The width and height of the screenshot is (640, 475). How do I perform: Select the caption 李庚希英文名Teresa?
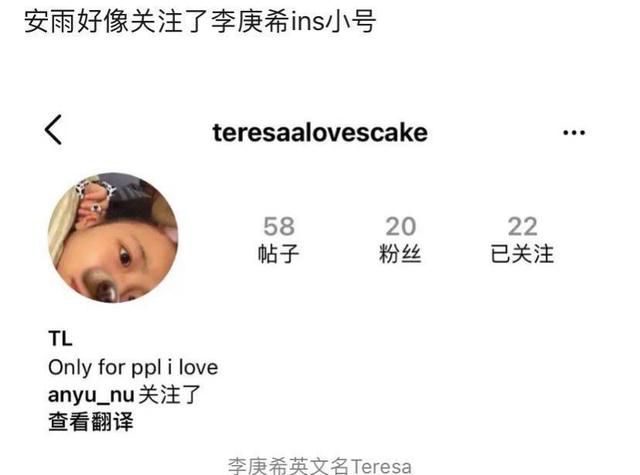click(320, 466)
